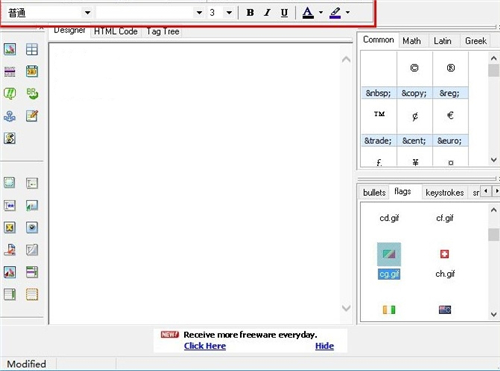Image resolution: width=500 pixels, height=371 pixels.
Task: Insert the euro € symbol
Action: tap(450, 116)
